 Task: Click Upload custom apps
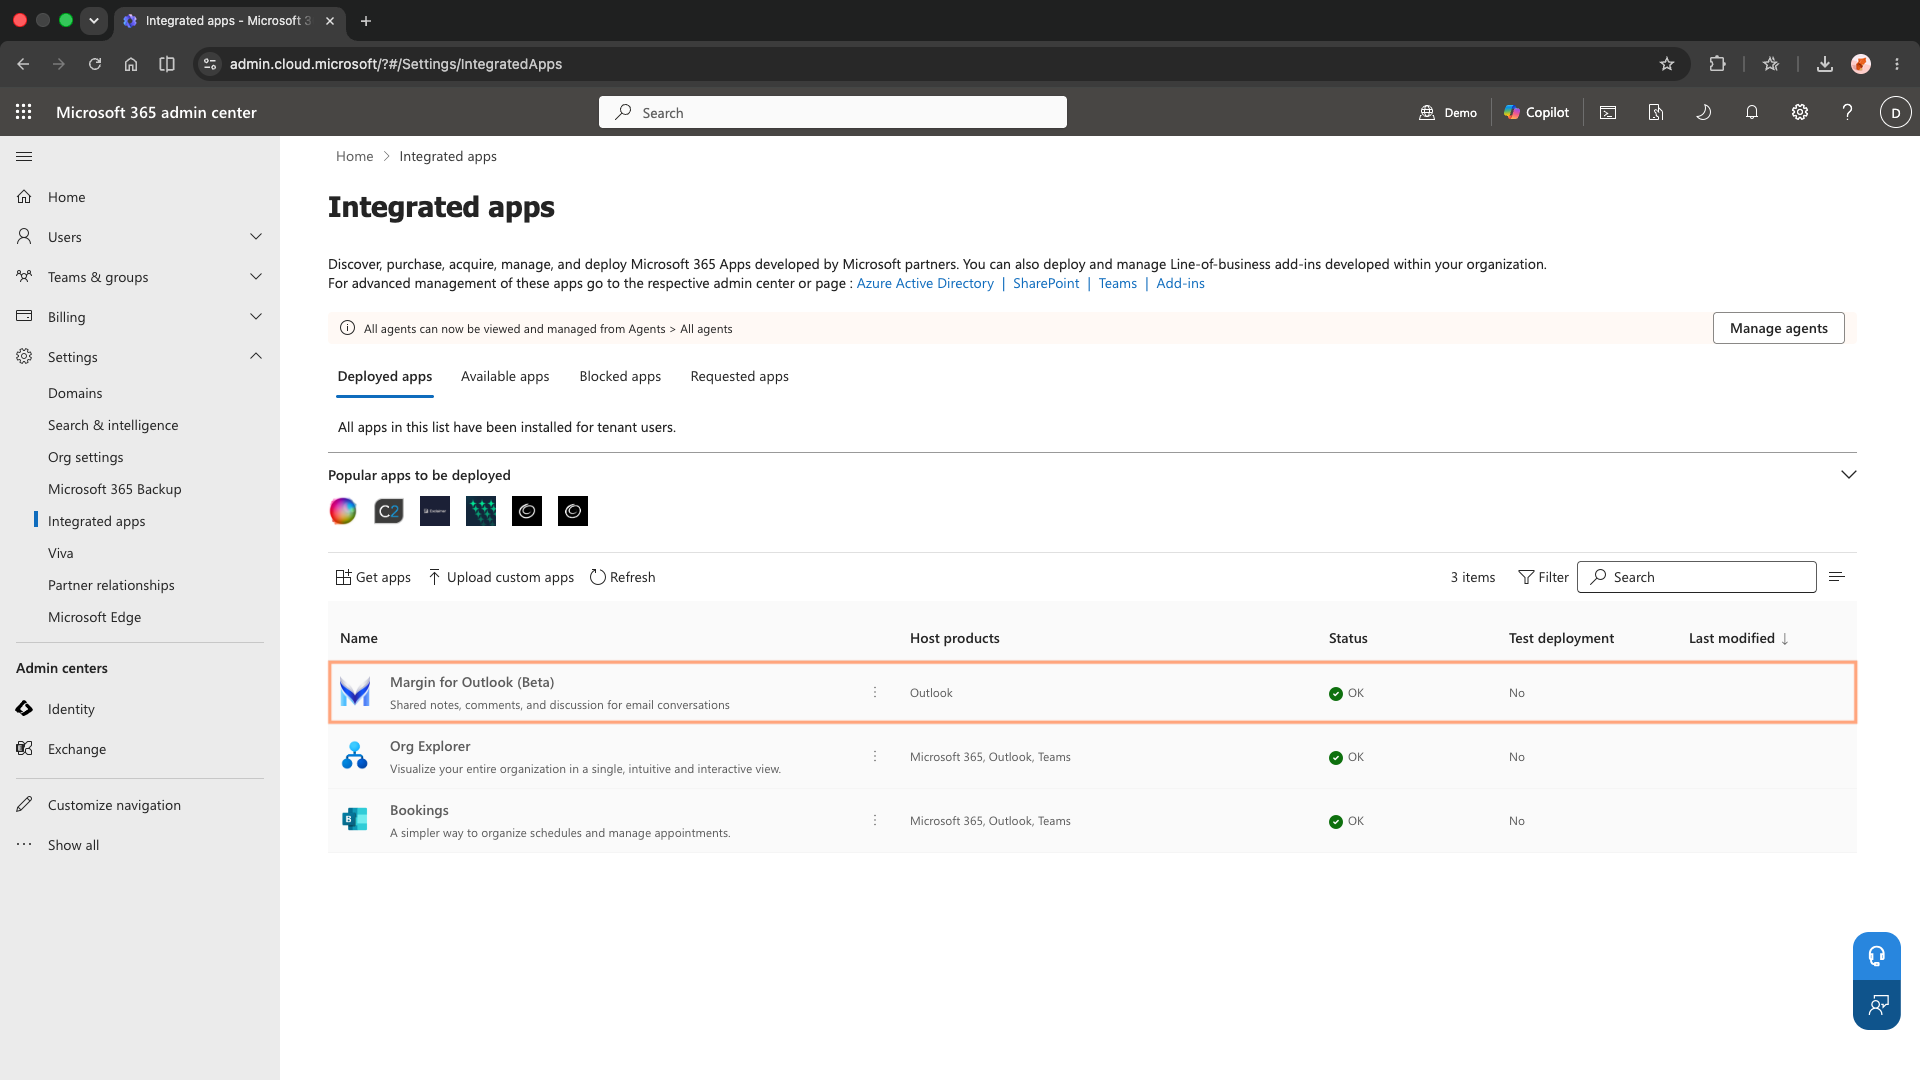tap(501, 577)
